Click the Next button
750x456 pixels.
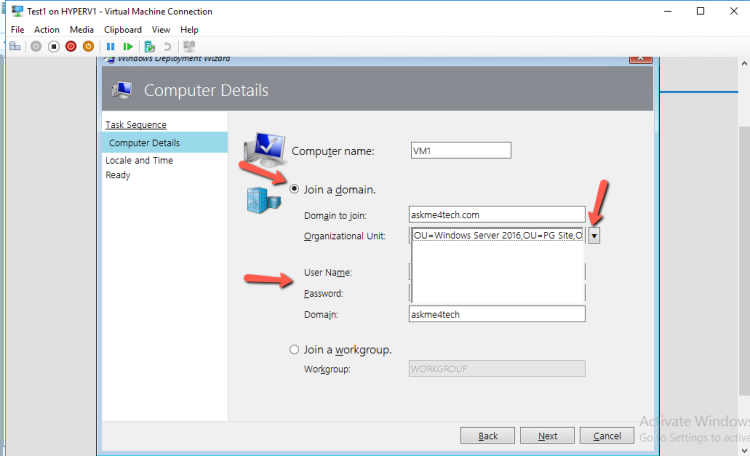[548, 436]
